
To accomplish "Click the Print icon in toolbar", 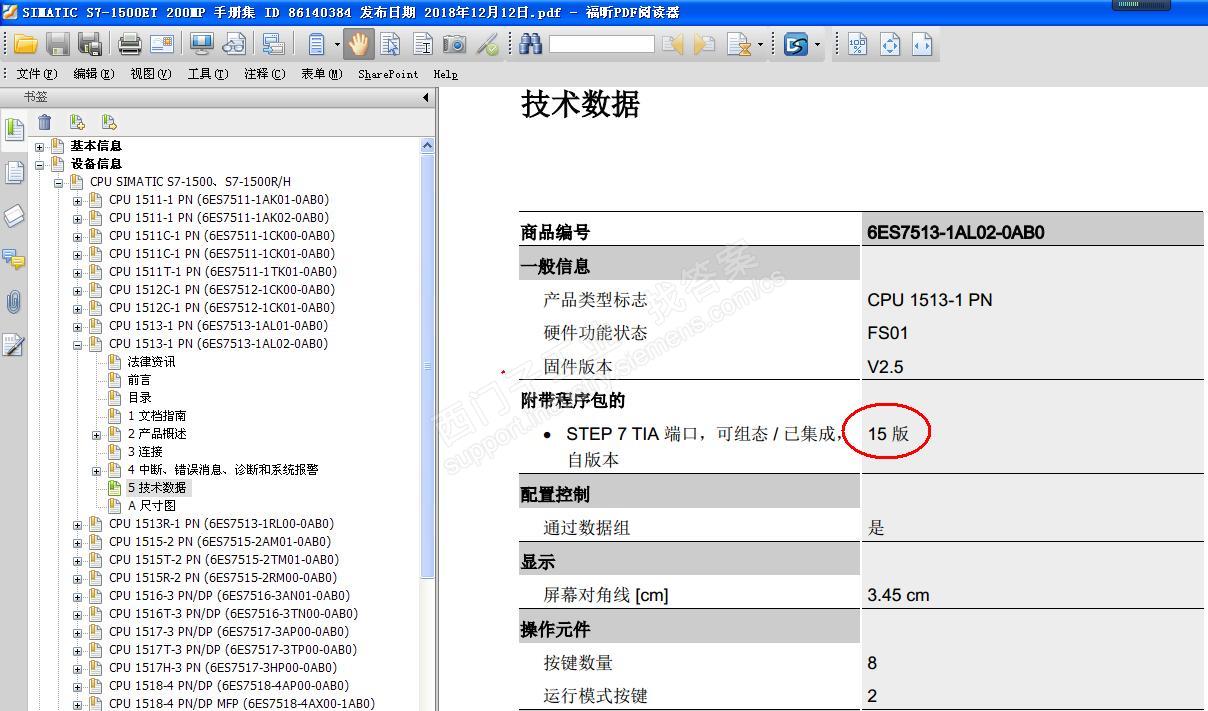I will (x=130, y=44).
